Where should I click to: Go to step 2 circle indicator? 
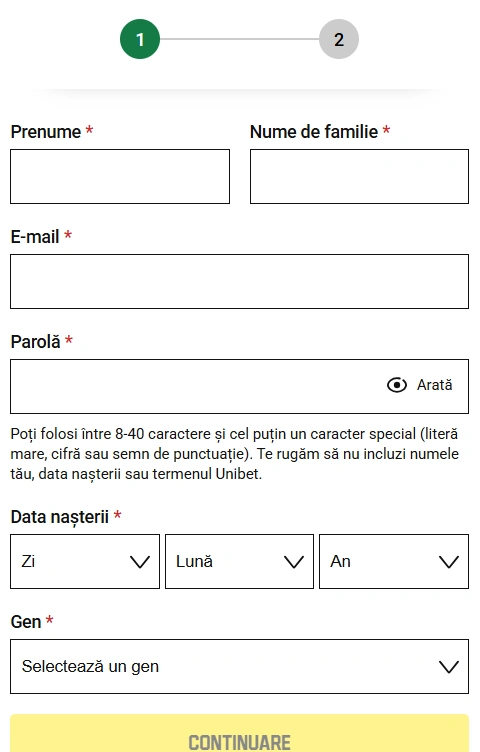339,39
